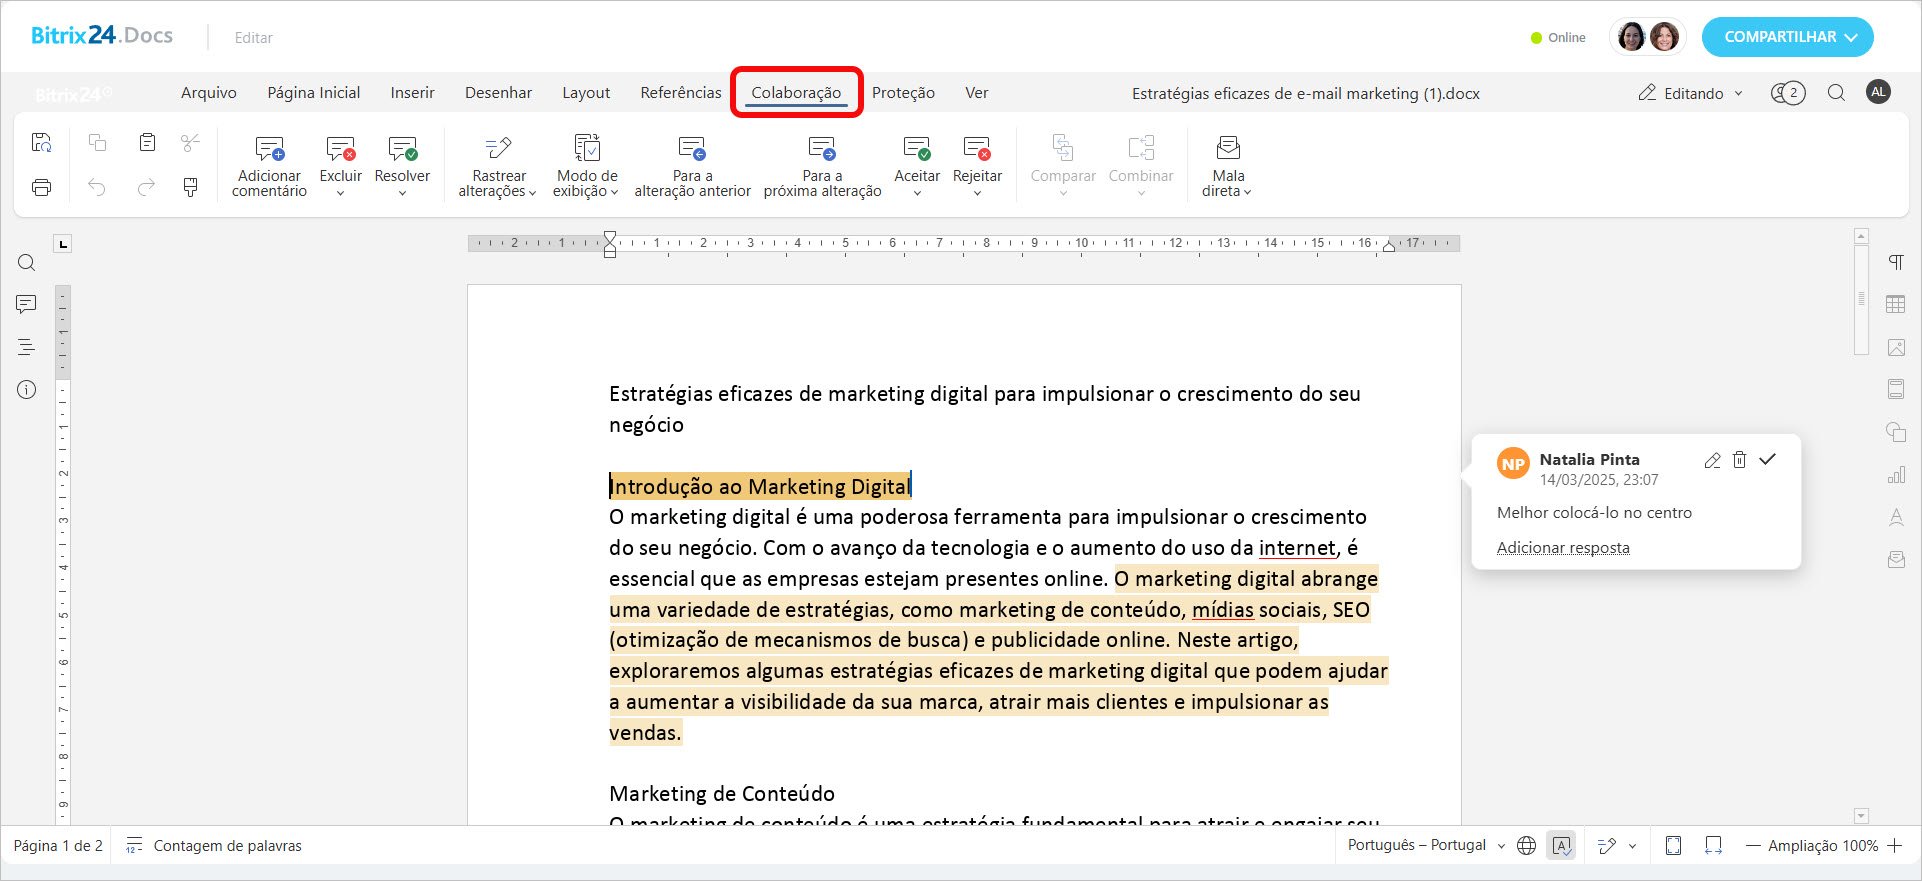Image resolution: width=1922 pixels, height=881 pixels.
Task: Open table settings in right sidebar
Action: [x=1895, y=305]
